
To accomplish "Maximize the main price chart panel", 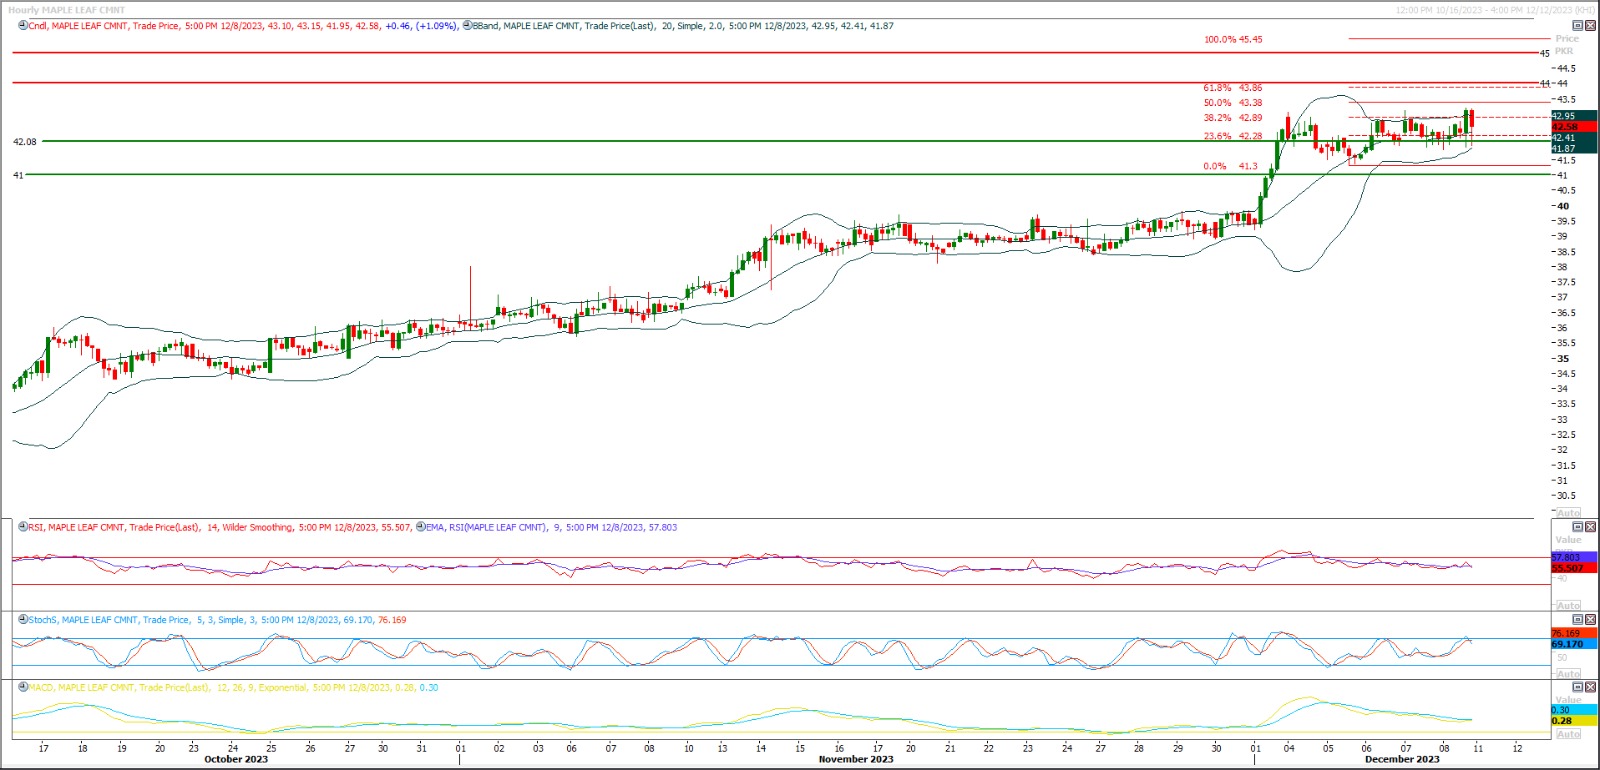I will coord(1578,25).
